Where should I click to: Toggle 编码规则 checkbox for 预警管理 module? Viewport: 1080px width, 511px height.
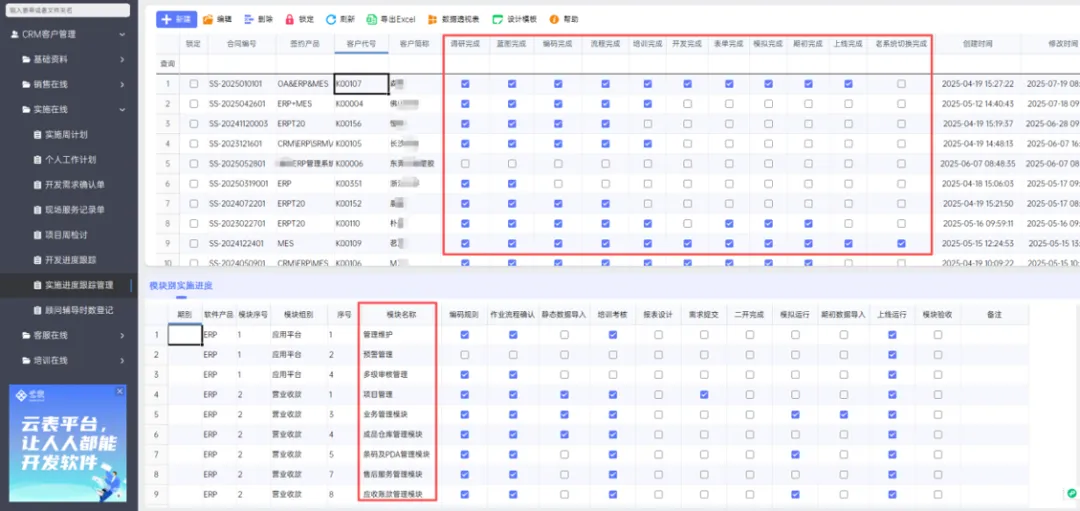pos(465,355)
